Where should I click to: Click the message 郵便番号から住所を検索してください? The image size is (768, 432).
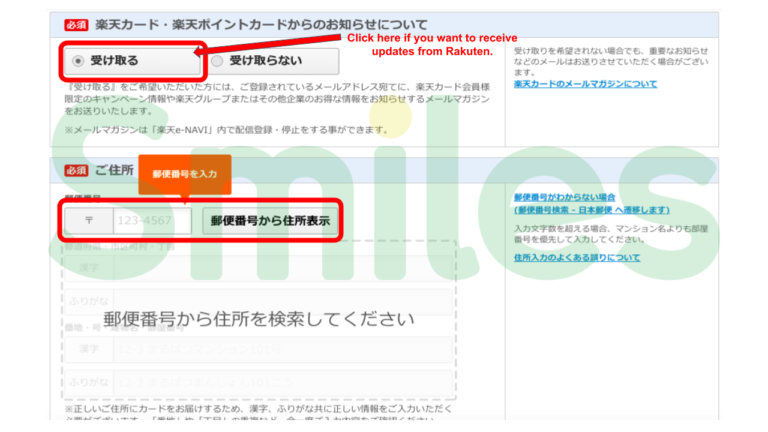259,319
